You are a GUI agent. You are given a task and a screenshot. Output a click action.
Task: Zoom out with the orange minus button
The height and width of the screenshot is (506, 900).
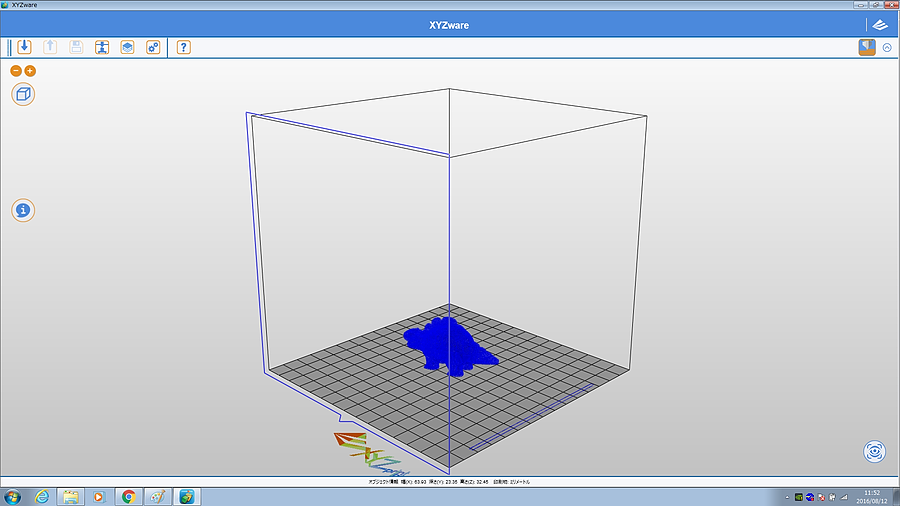coord(16,71)
